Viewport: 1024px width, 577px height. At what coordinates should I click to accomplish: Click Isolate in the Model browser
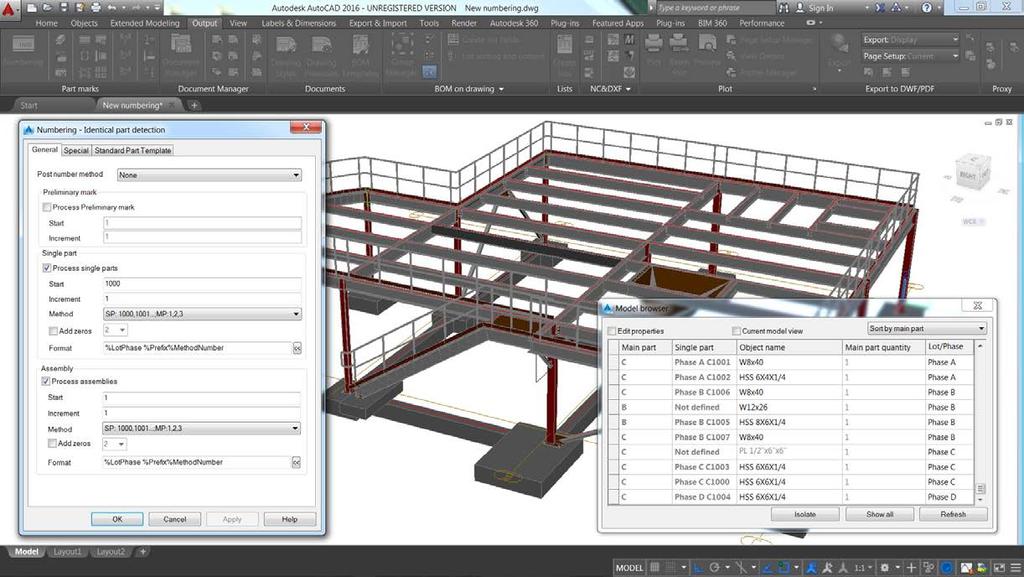click(805, 514)
